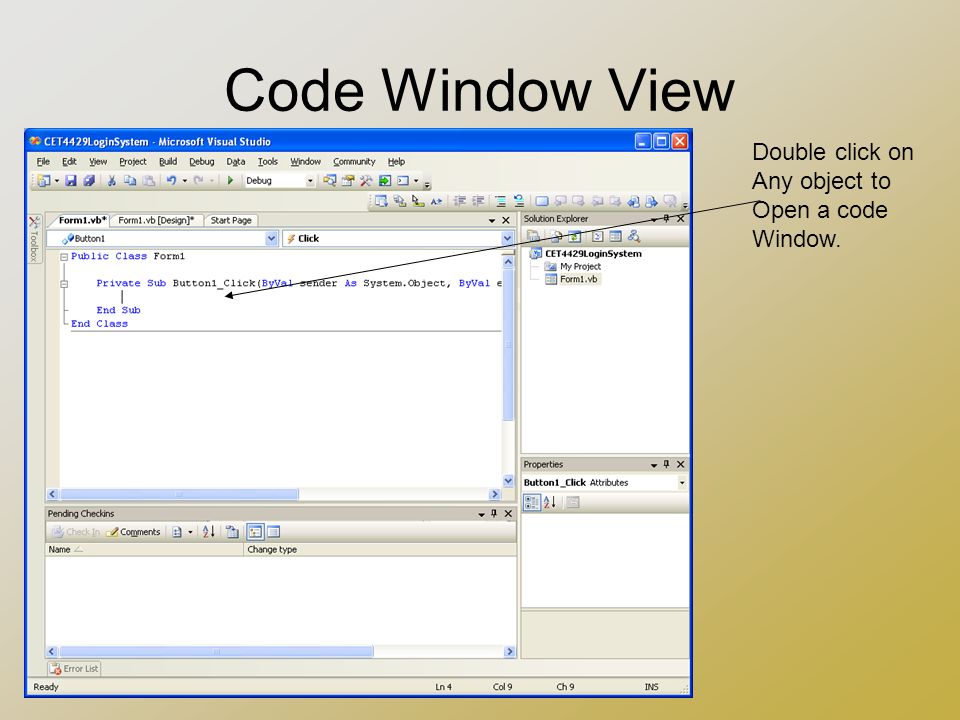Viewport: 960px width, 720px height.
Task: Click the Save Form1.vb disk icon
Action: click(x=71, y=181)
